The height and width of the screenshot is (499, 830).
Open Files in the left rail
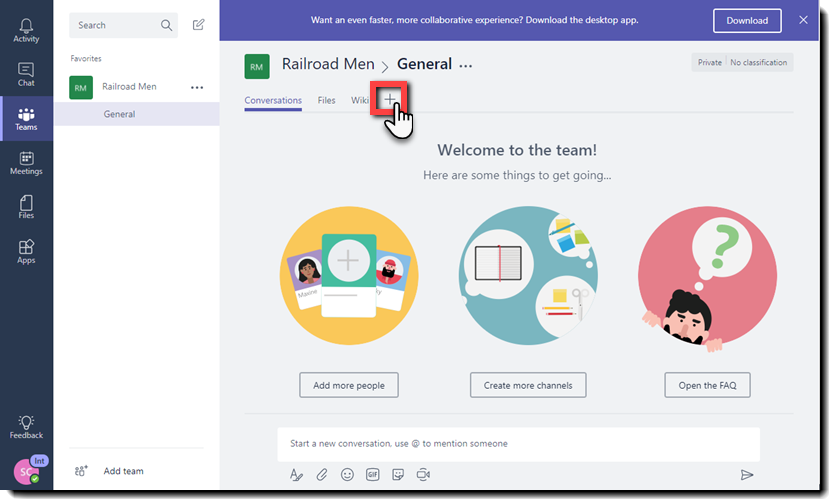pyautogui.click(x=26, y=207)
